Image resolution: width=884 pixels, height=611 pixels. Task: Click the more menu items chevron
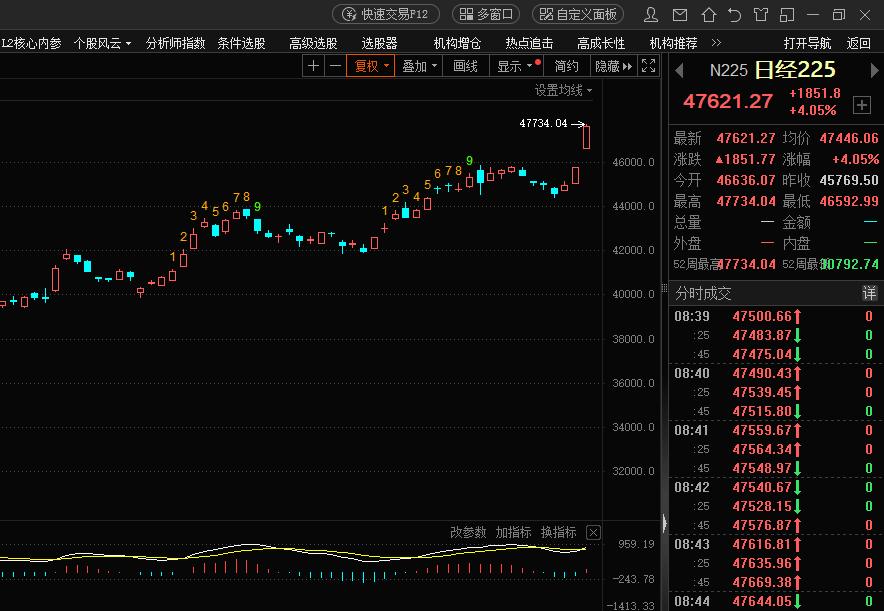(x=717, y=43)
